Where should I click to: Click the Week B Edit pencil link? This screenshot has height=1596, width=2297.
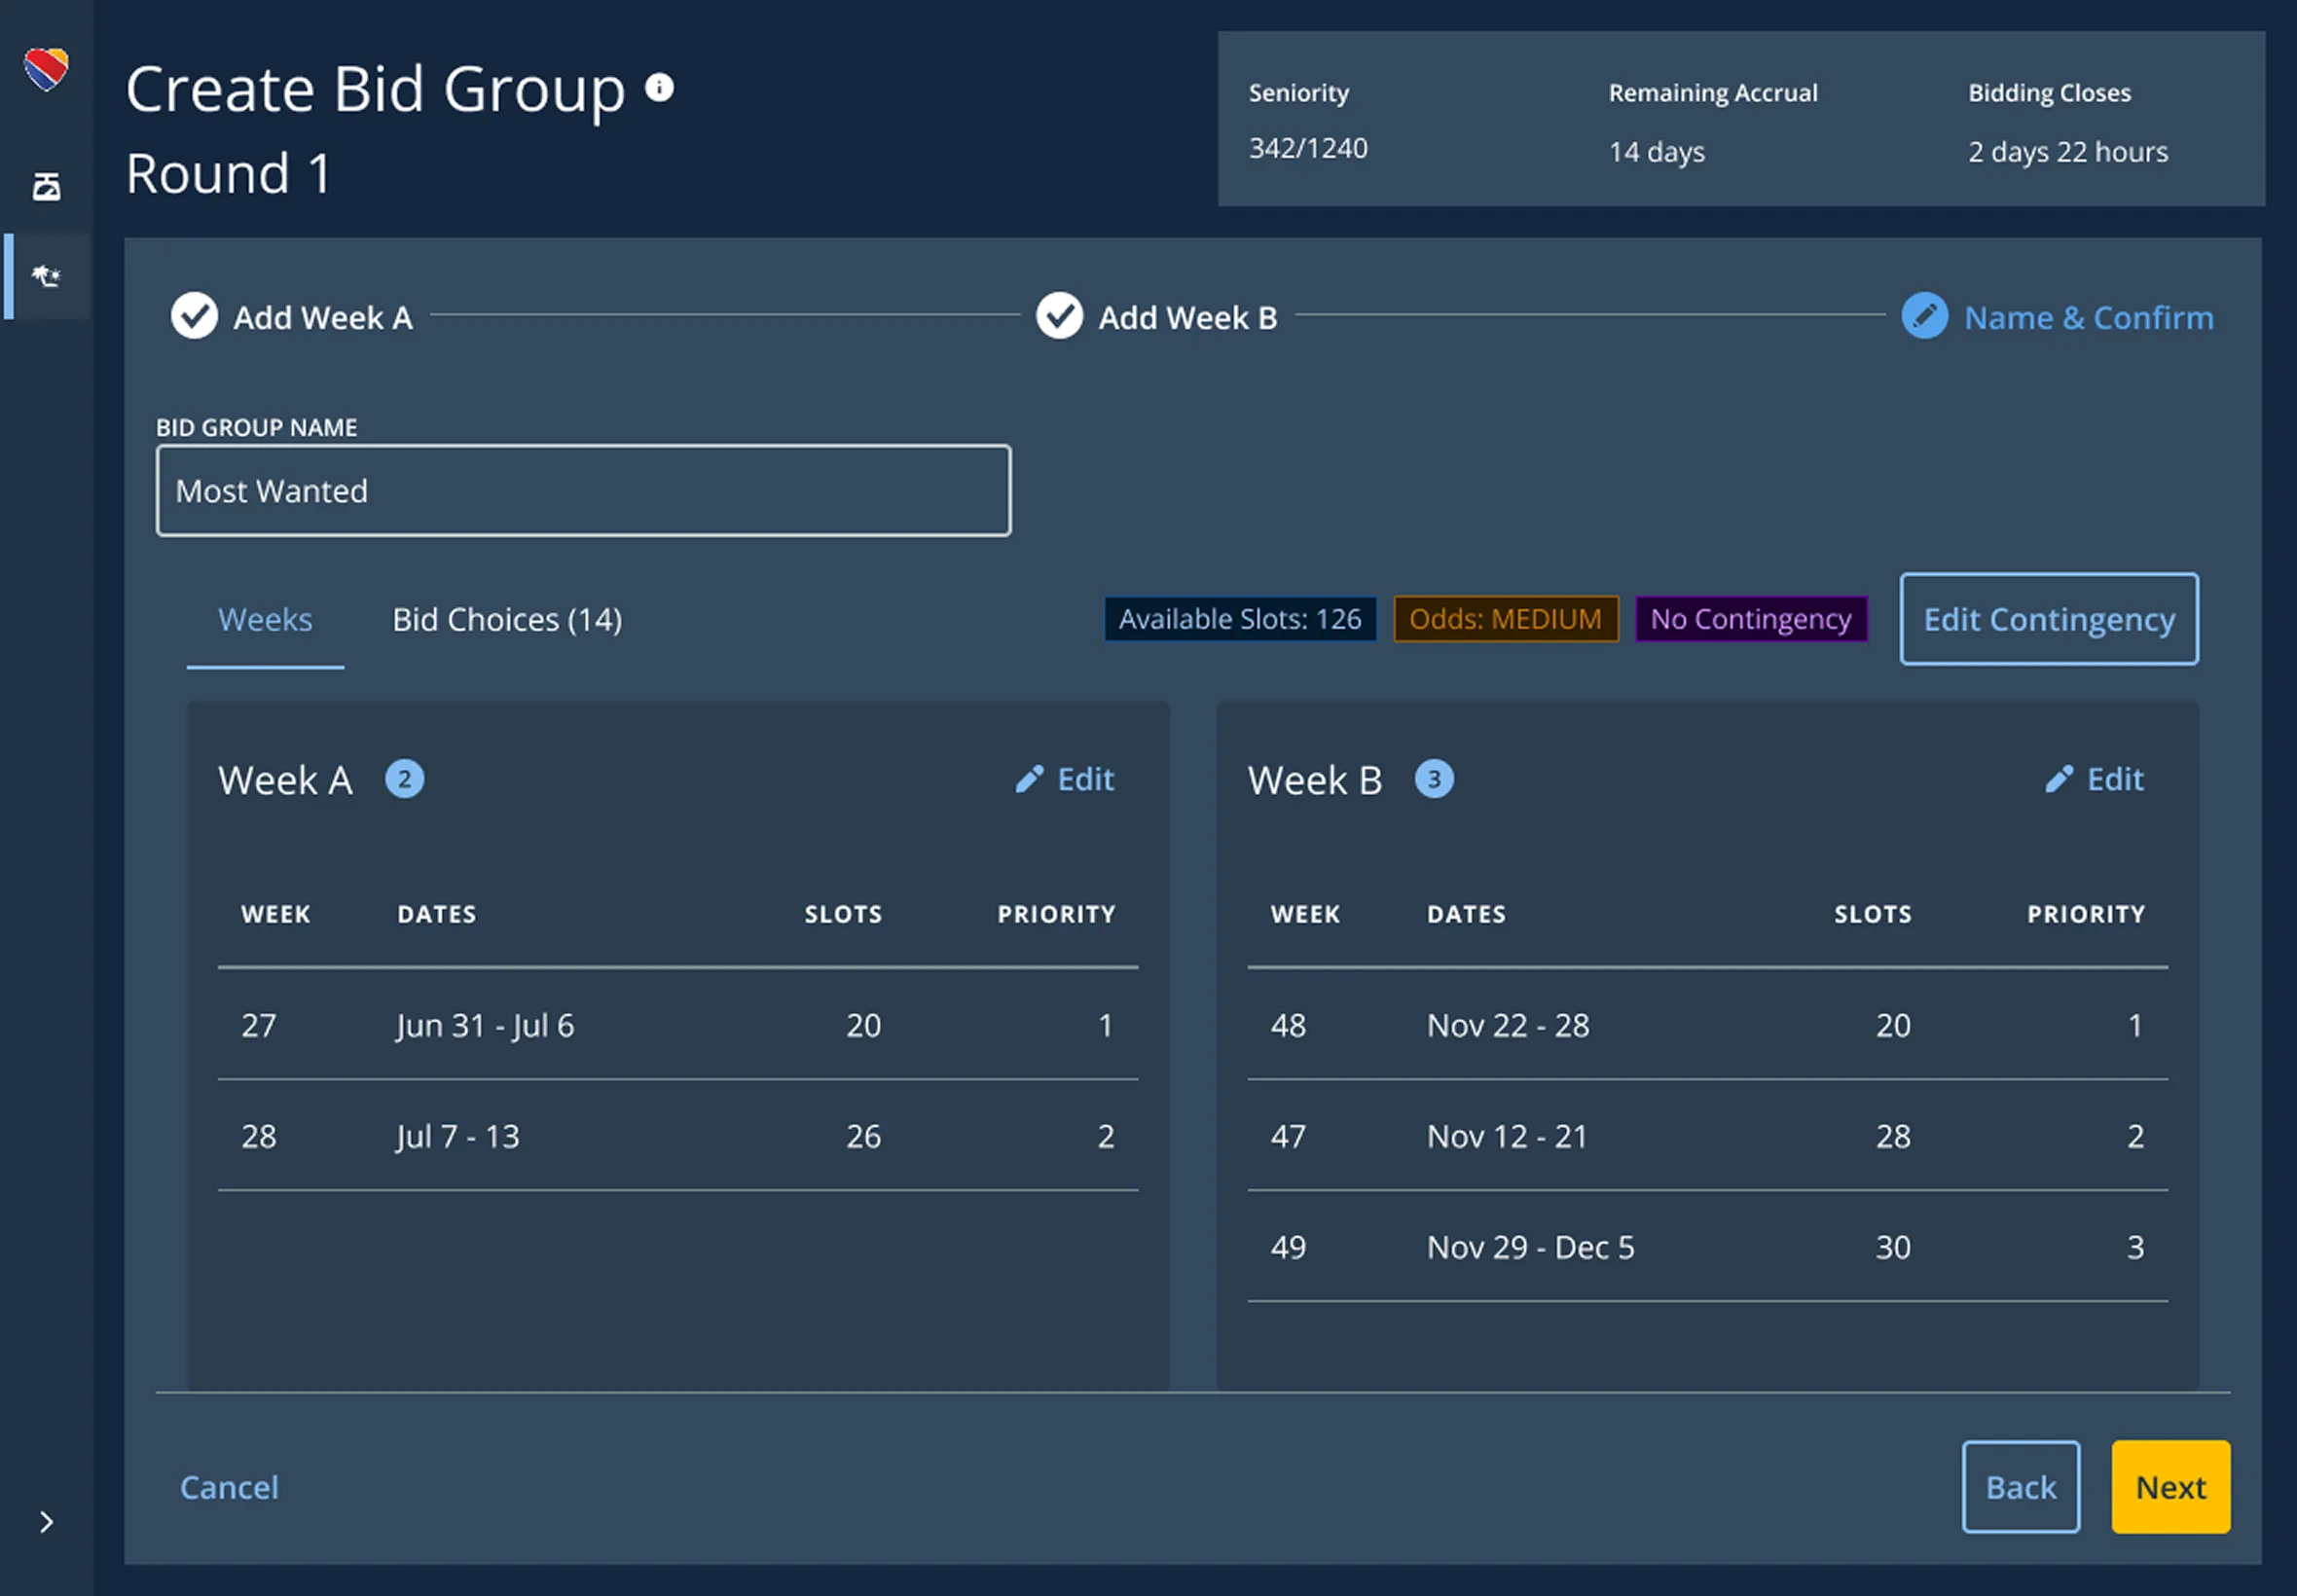coord(2094,779)
